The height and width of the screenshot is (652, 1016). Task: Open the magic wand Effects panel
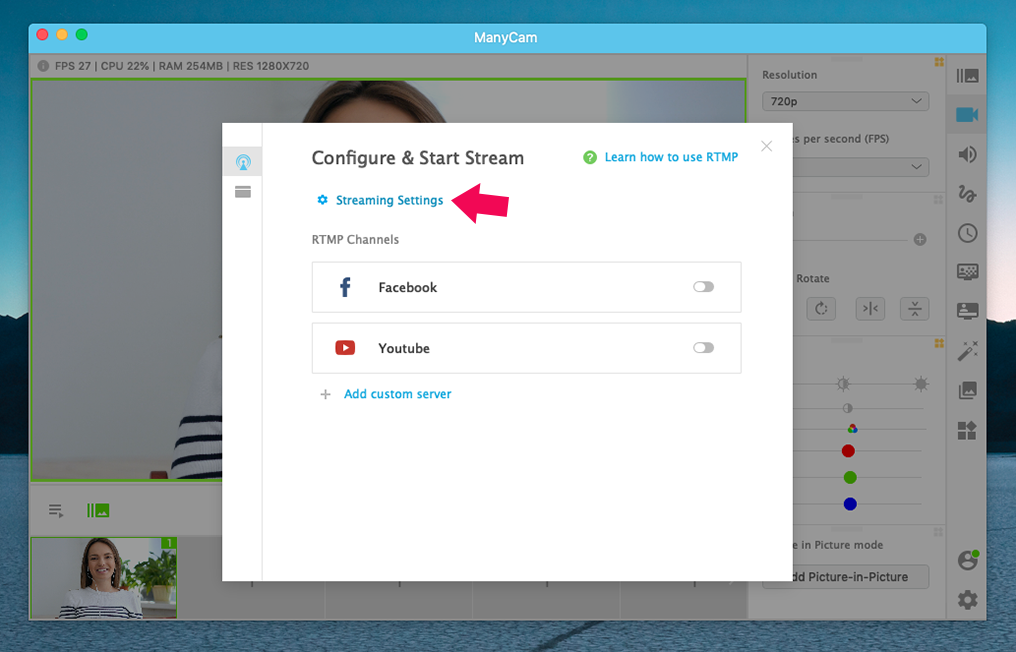[967, 351]
